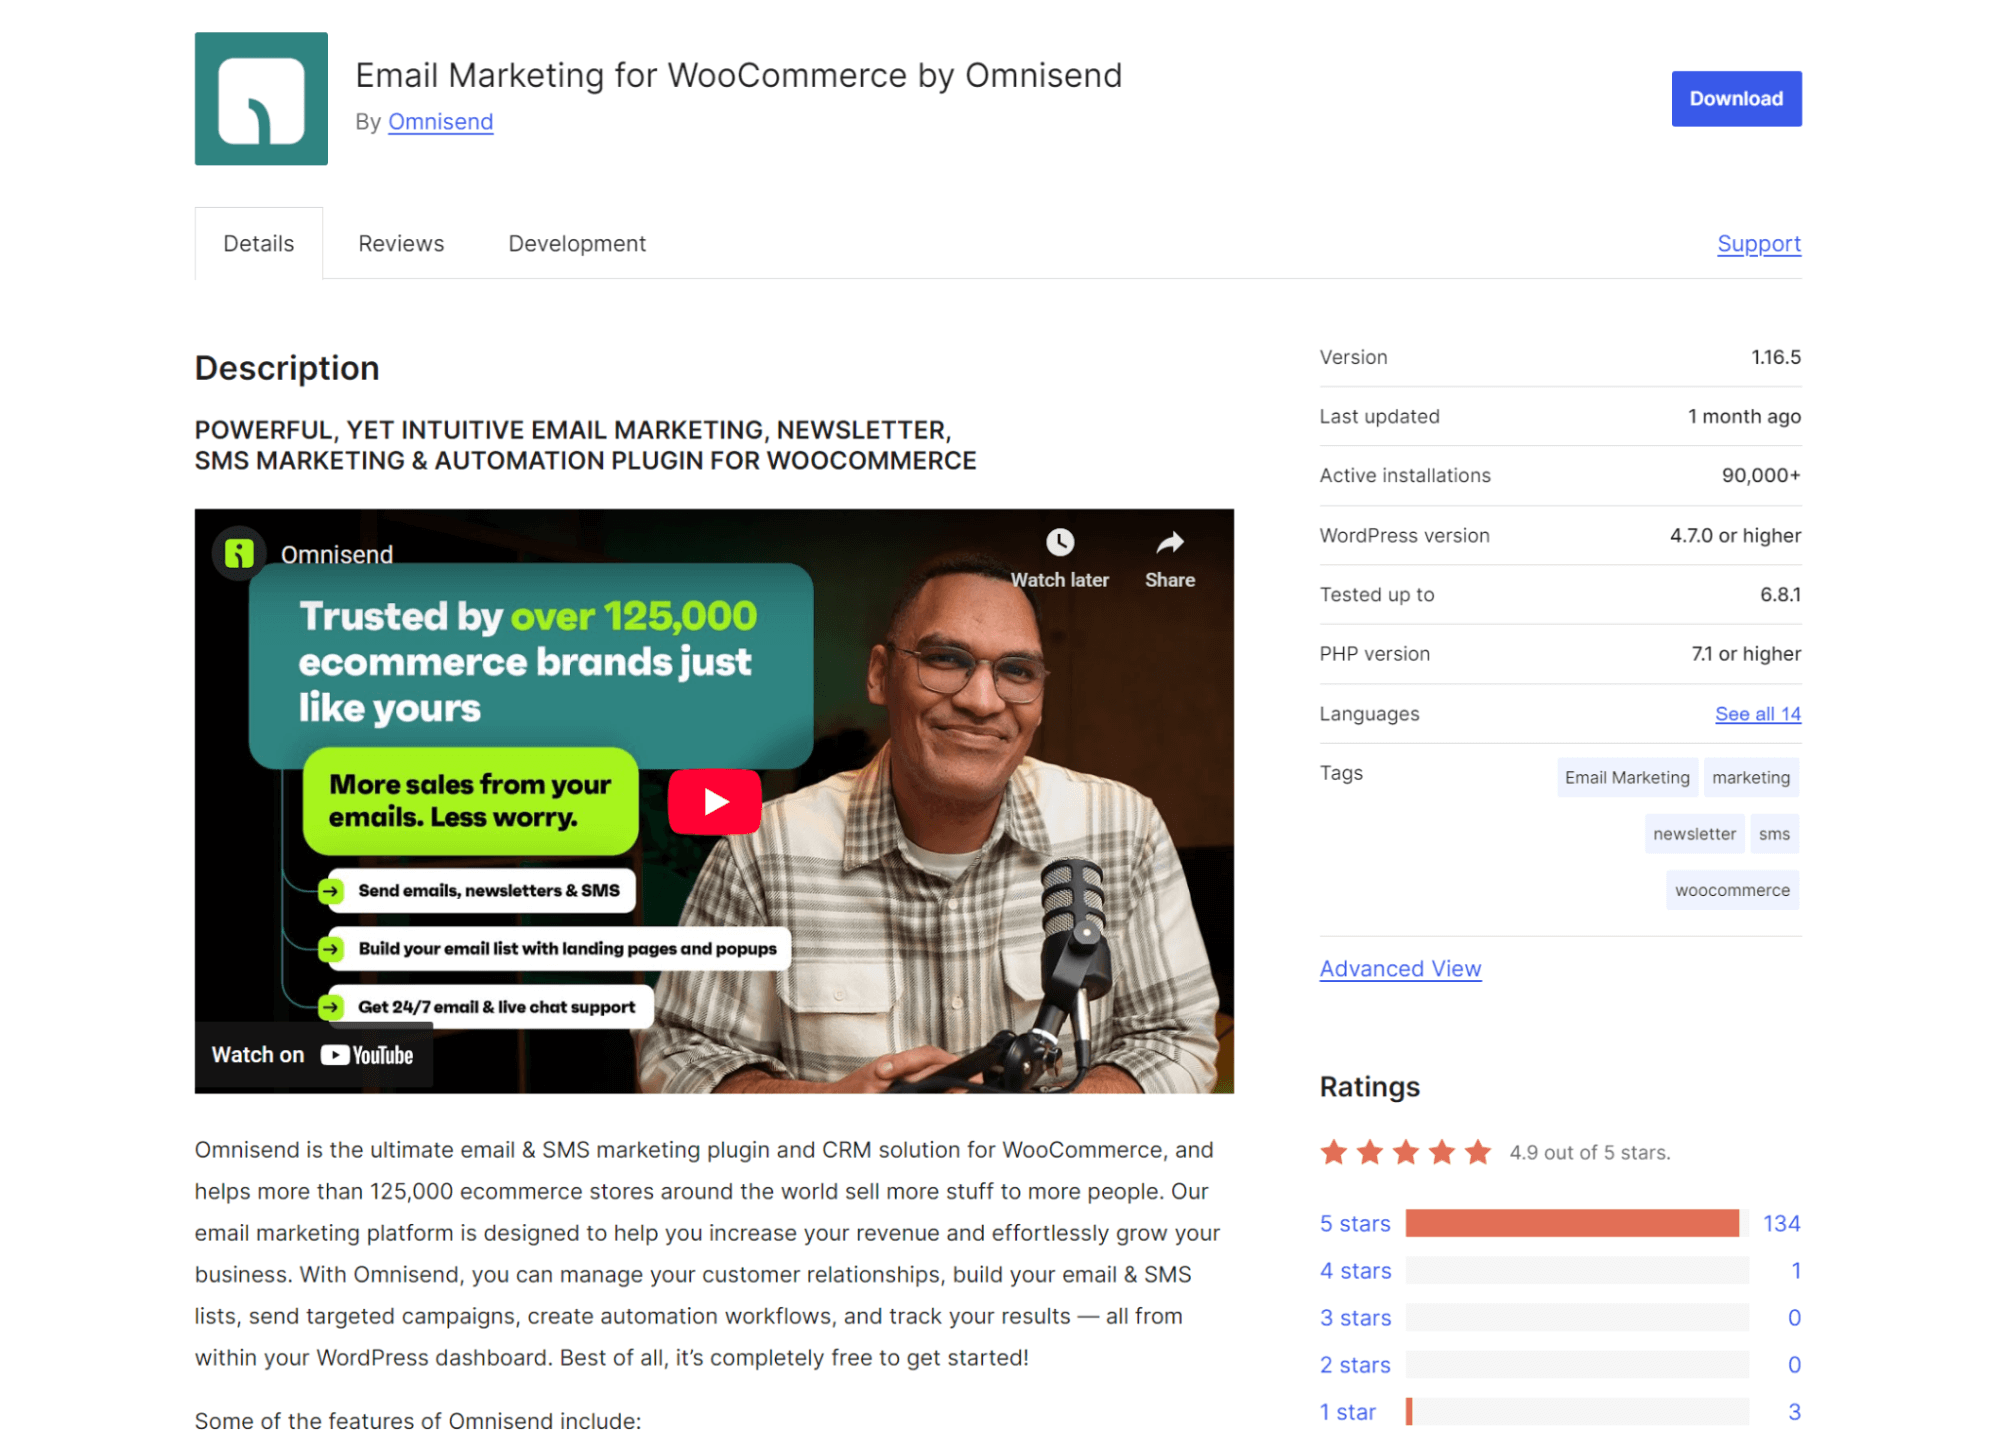The image size is (1999, 1450).
Task: Click the 5 stars rating bar
Action: pos(1576,1223)
